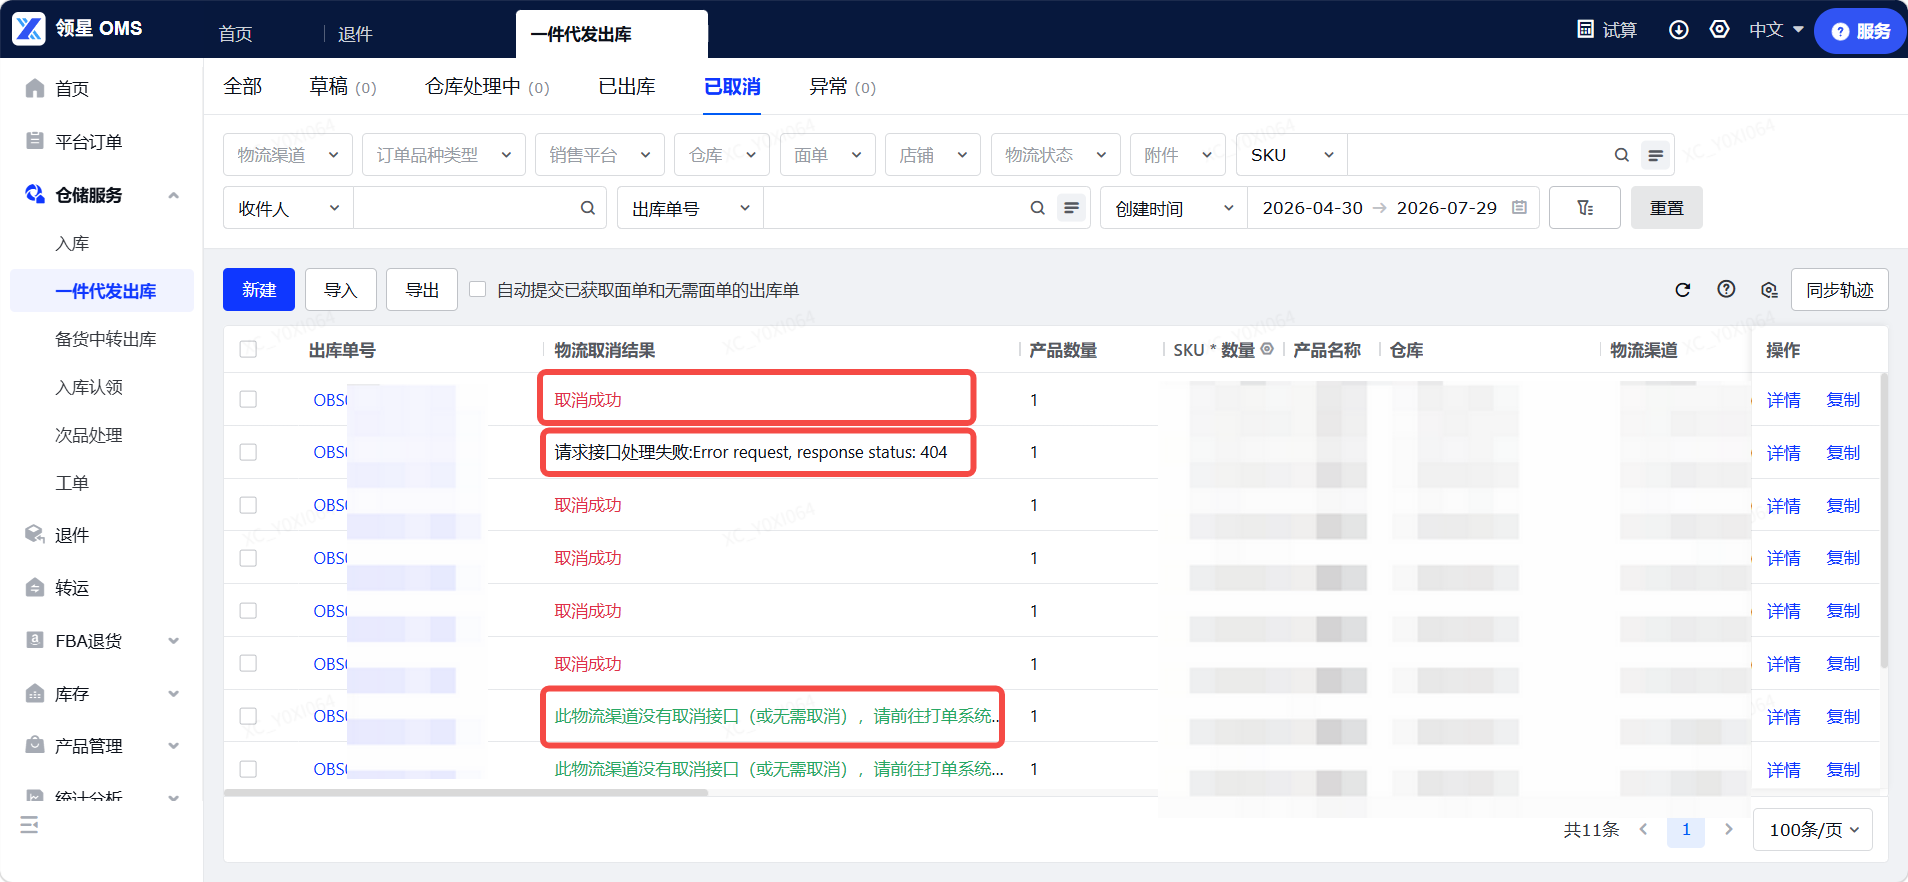
Task: Click the 库存 sidebar icon
Action: pyautogui.click(x=35, y=693)
